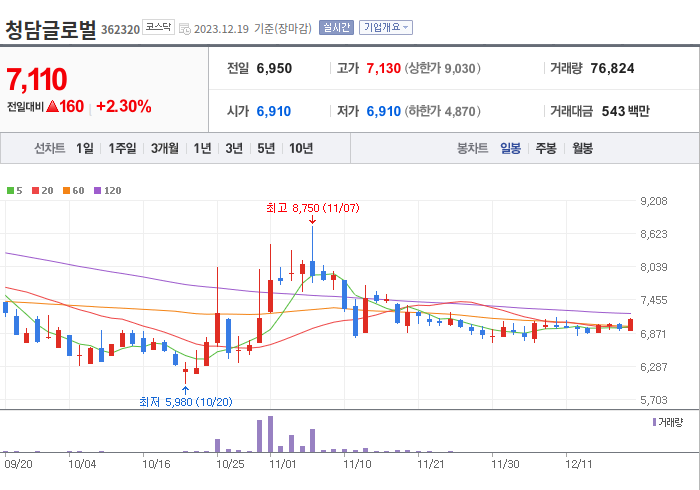This screenshot has width=700, height=490.
Task: Select the 3년 line chart tab
Action: pos(234,148)
